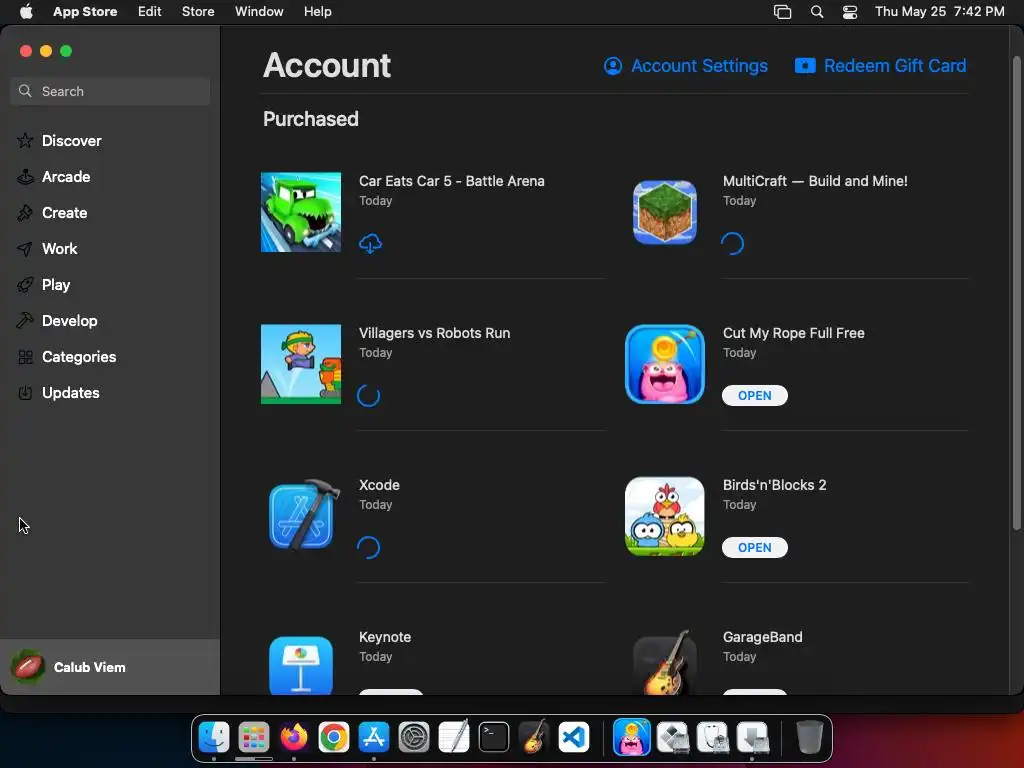Click Redeem Gift Card
The width and height of the screenshot is (1024, 768).
click(880, 66)
